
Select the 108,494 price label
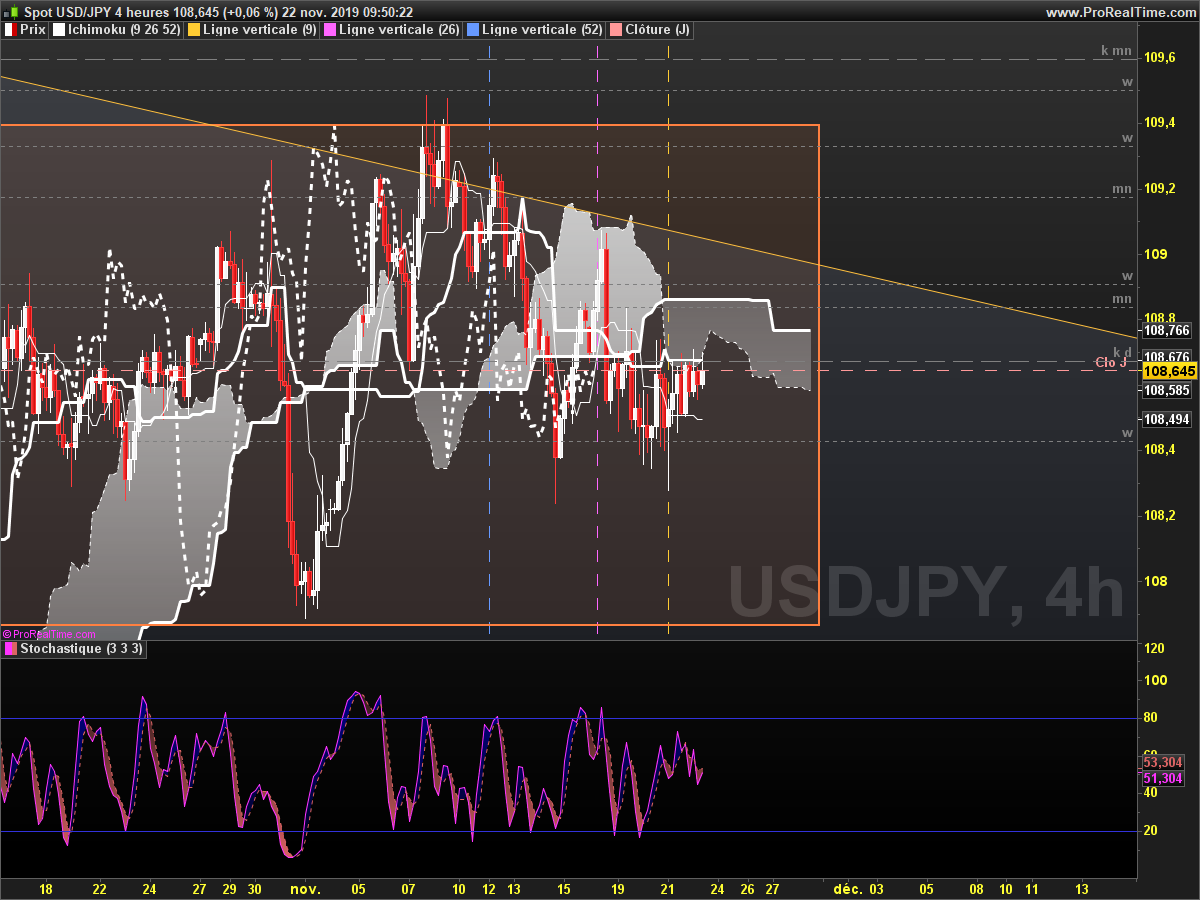coord(1167,420)
